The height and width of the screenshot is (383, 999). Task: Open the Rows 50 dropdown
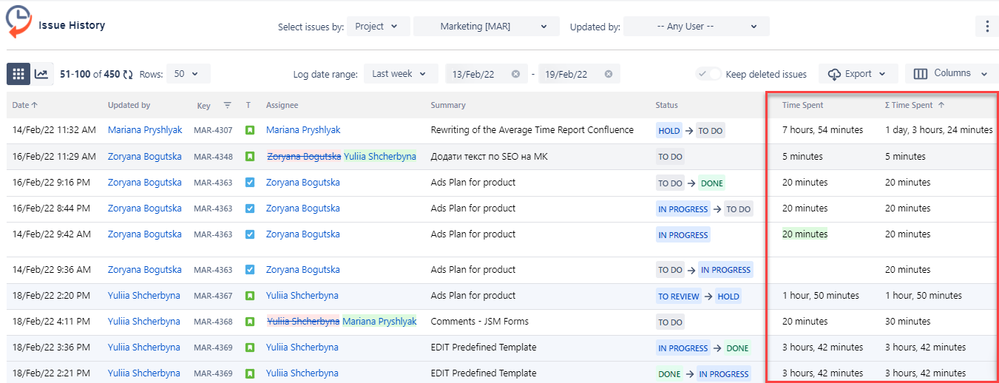point(188,74)
